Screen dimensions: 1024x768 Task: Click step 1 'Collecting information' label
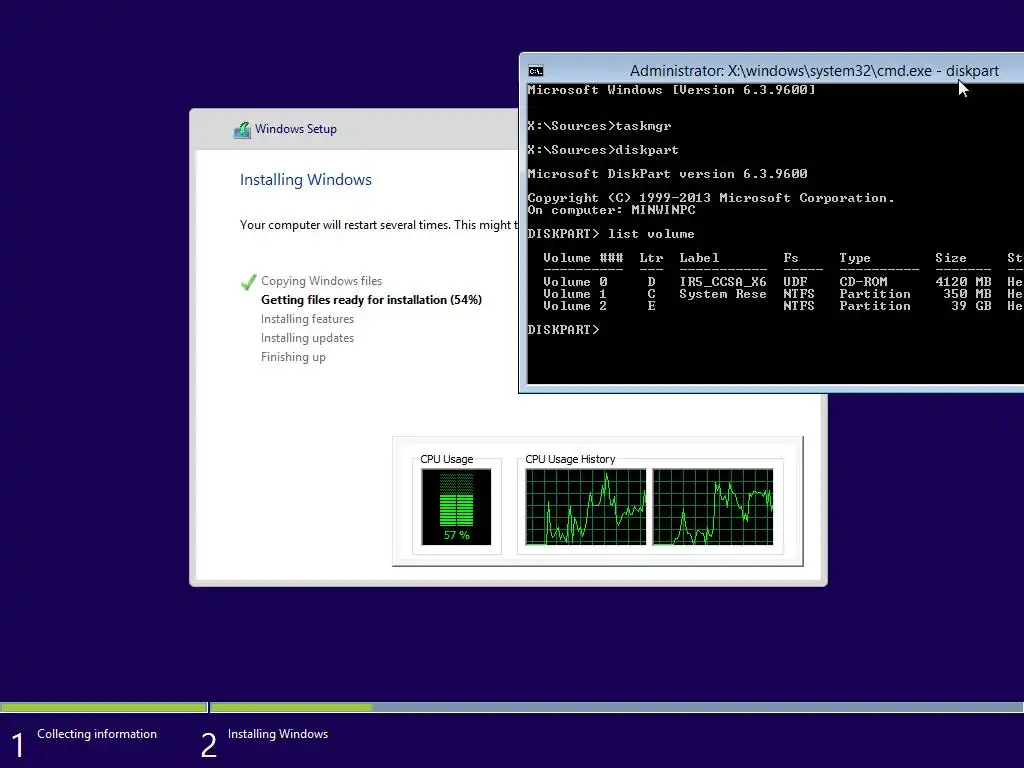point(97,734)
